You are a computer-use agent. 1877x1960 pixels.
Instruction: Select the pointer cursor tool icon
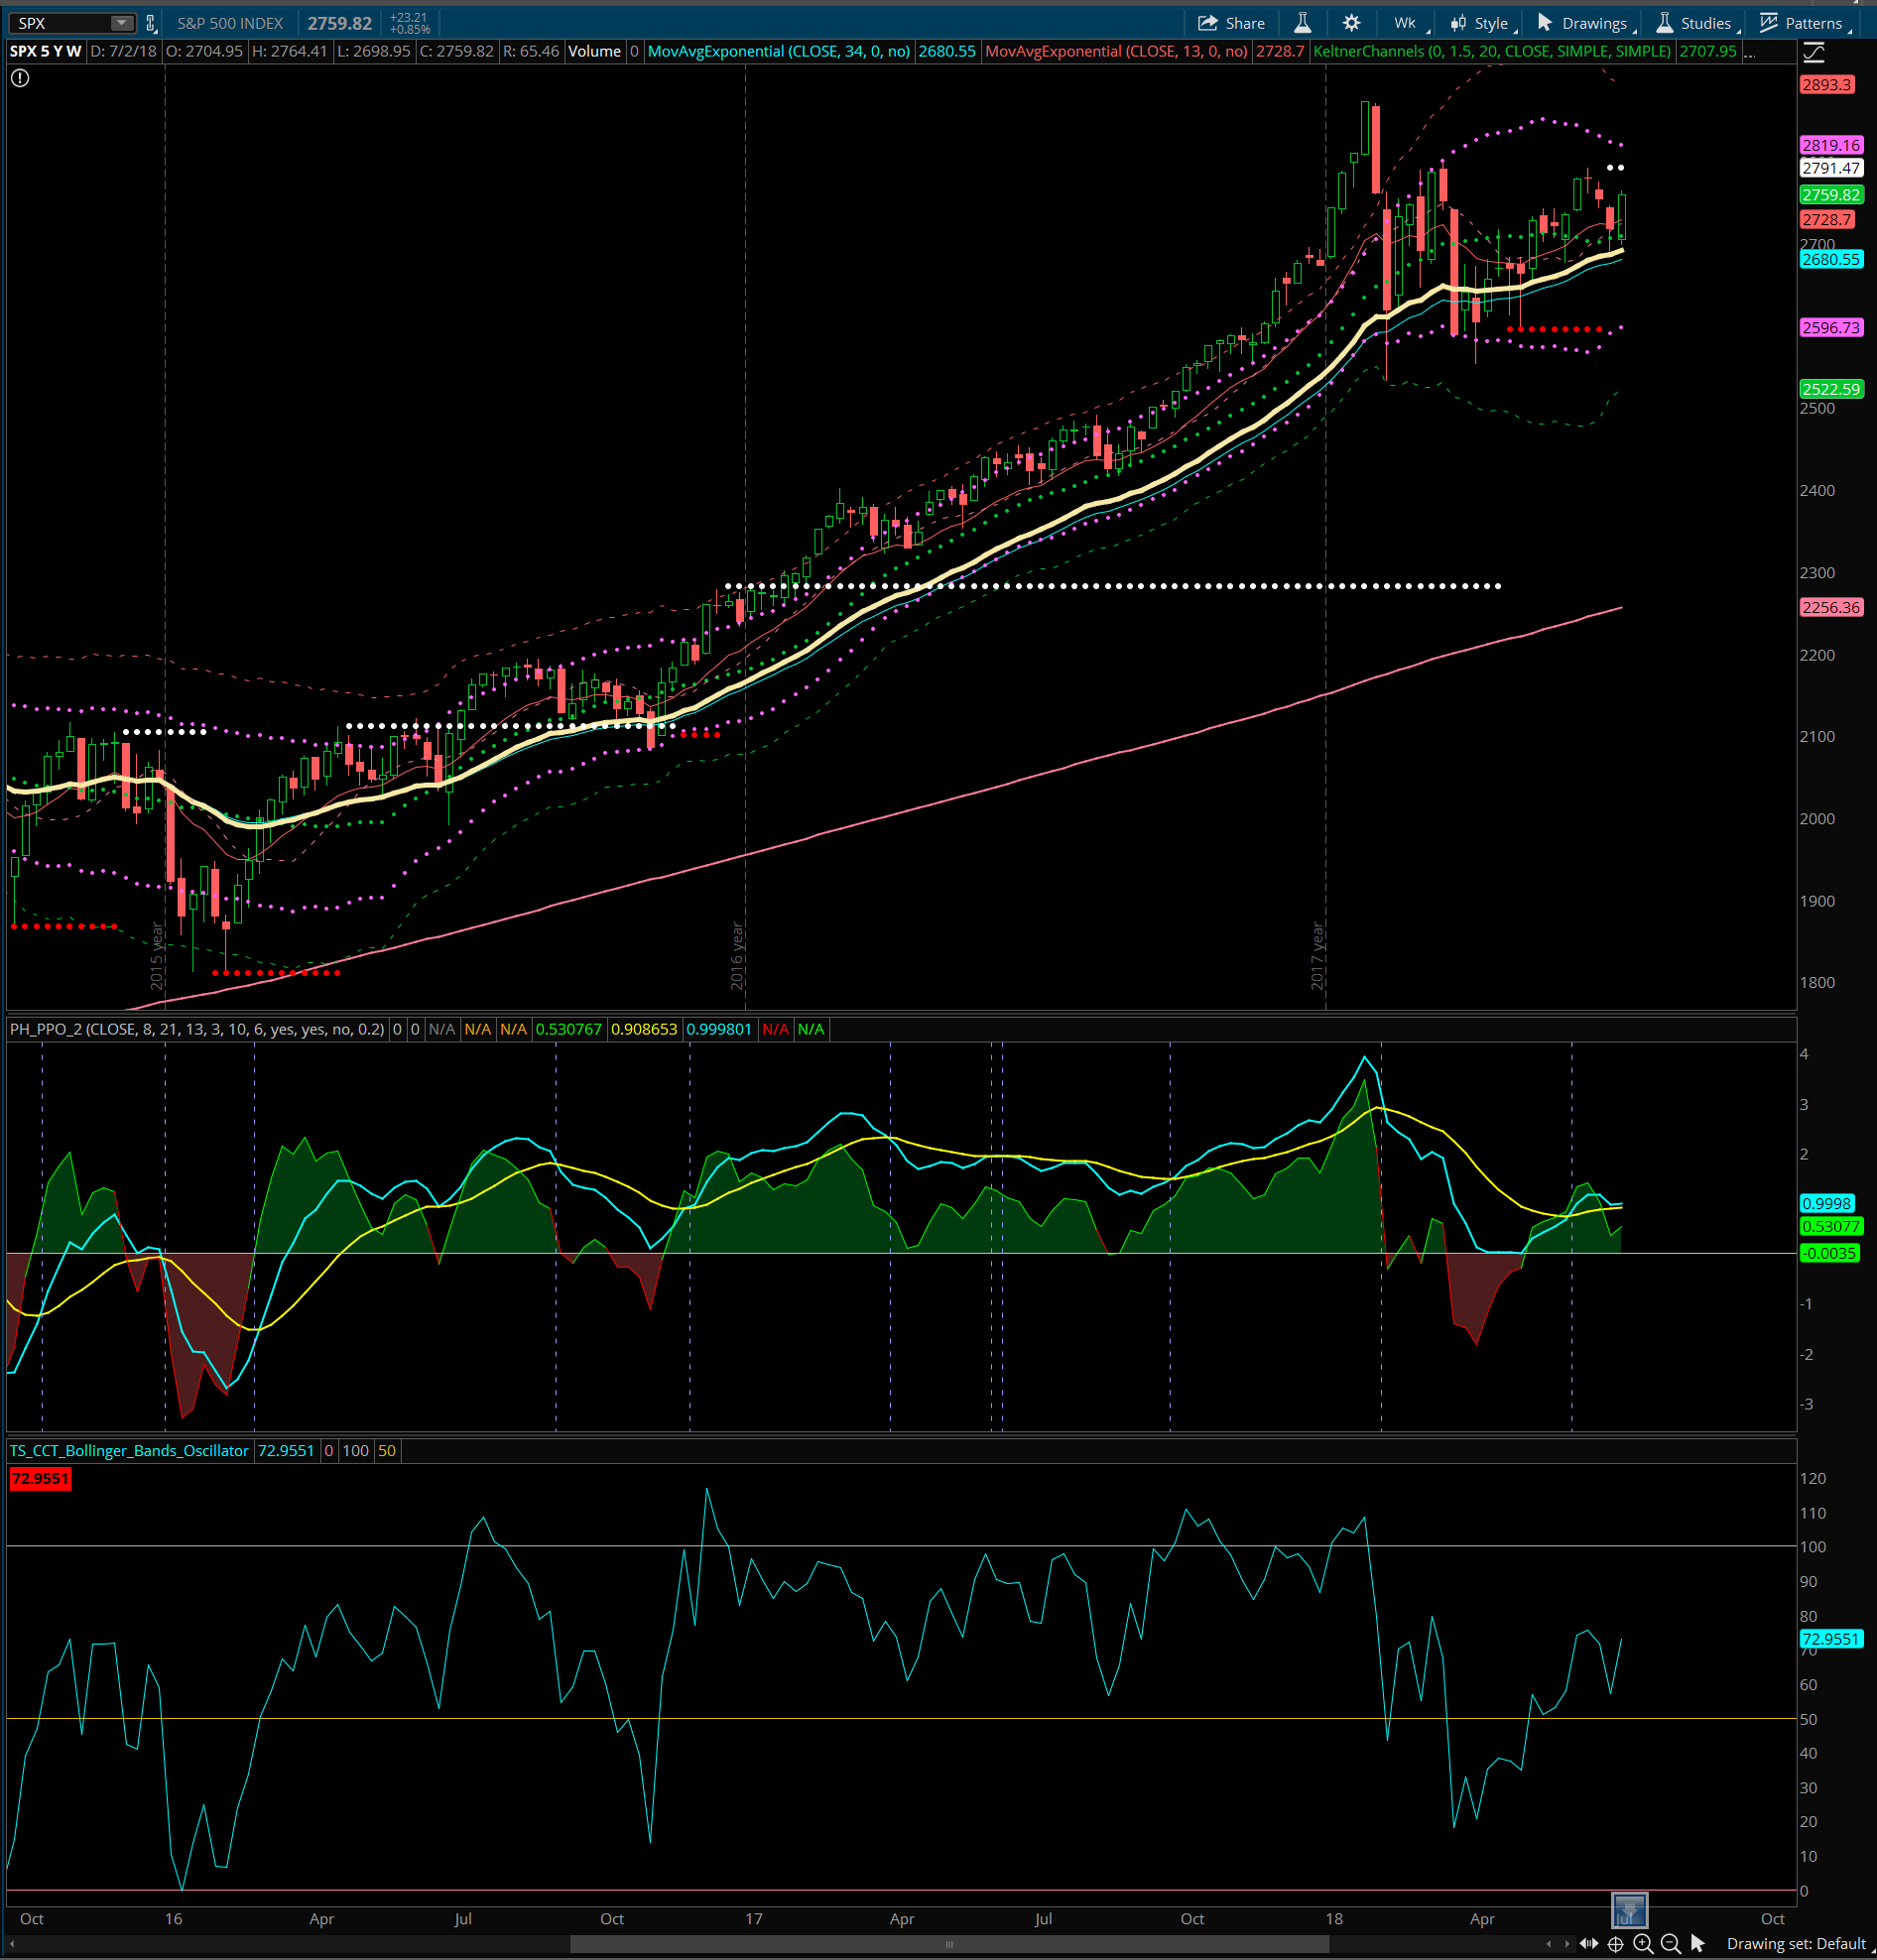1698,1944
